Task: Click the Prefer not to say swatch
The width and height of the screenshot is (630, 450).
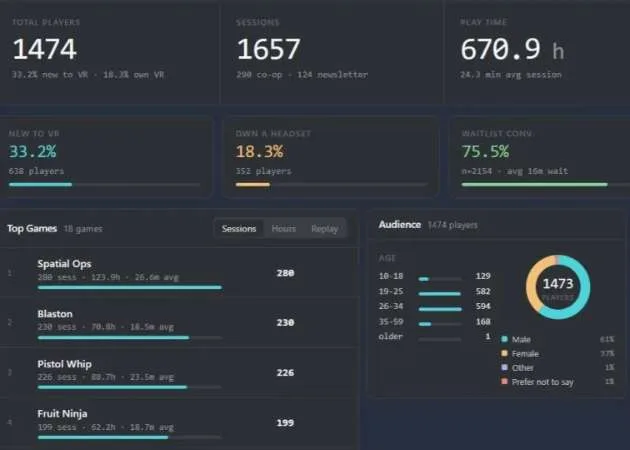Action: pyautogui.click(x=505, y=381)
